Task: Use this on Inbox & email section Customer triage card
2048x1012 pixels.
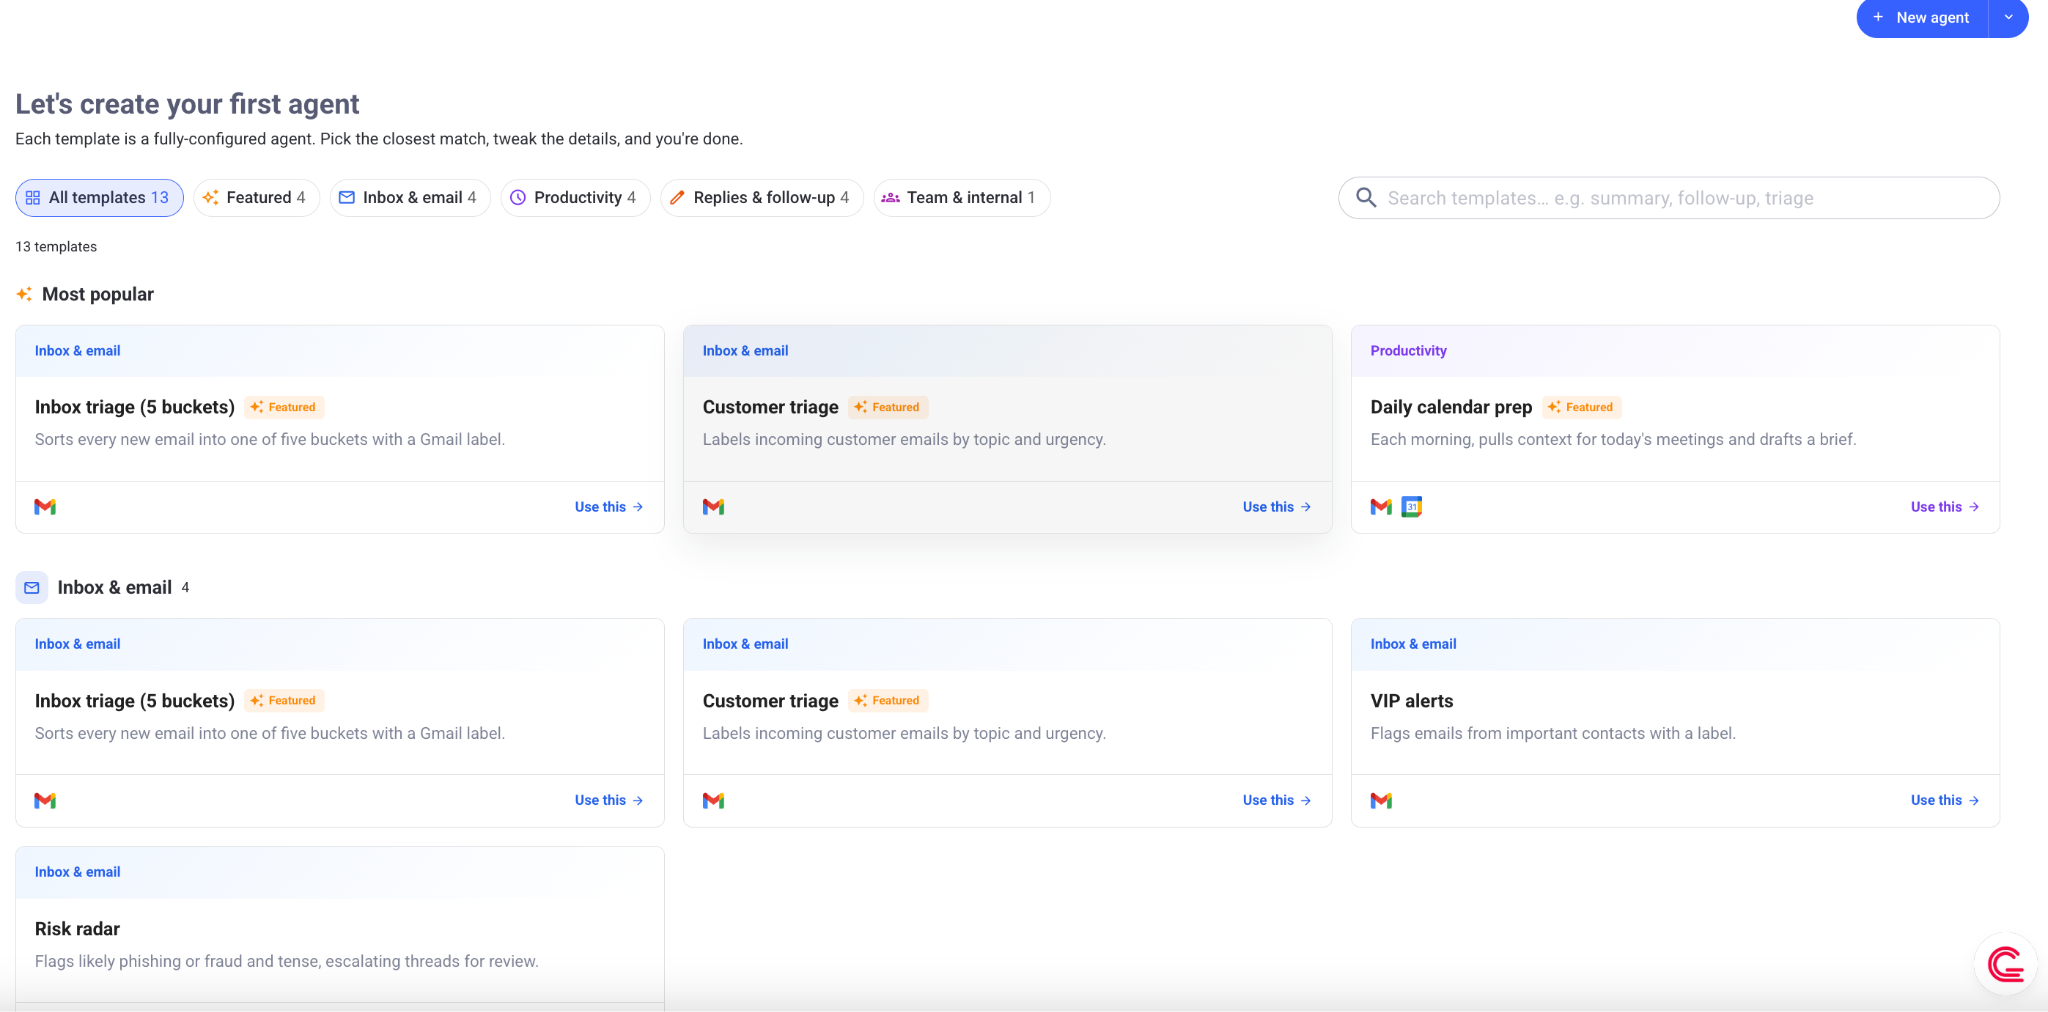Action: click(x=1277, y=800)
